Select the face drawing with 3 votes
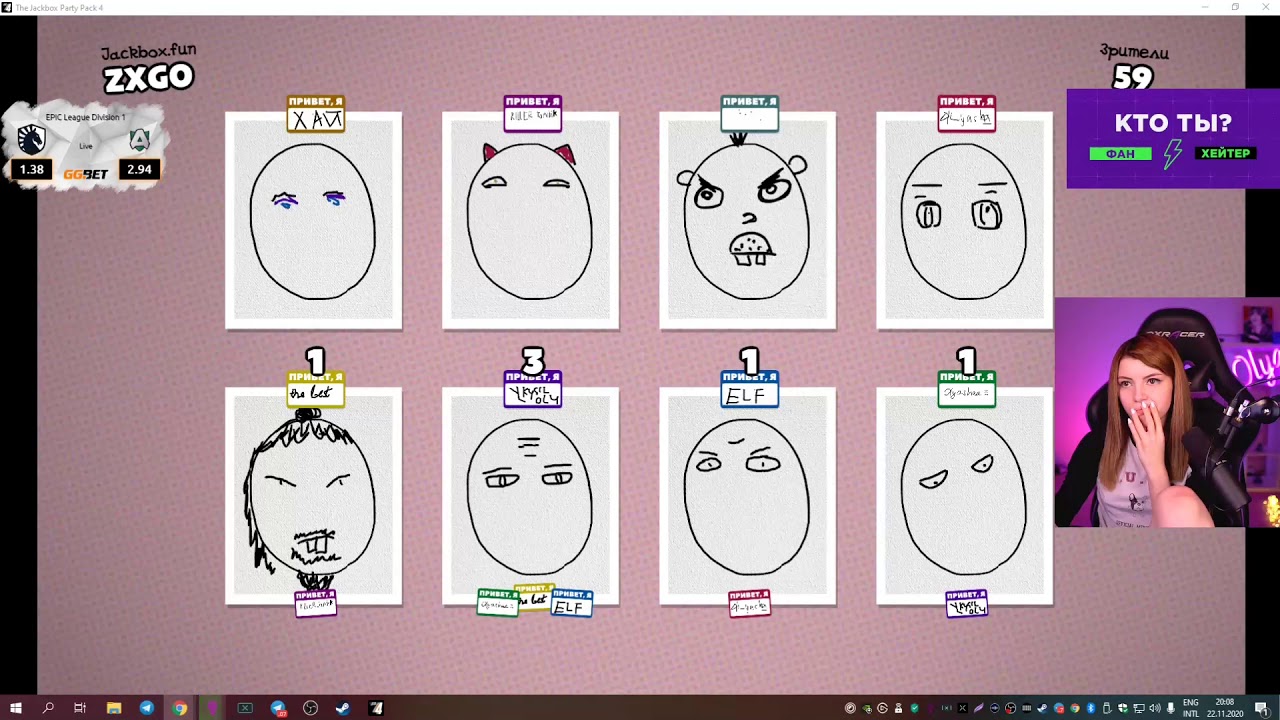This screenshot has width=1280, height=720. tap(530, 496)
